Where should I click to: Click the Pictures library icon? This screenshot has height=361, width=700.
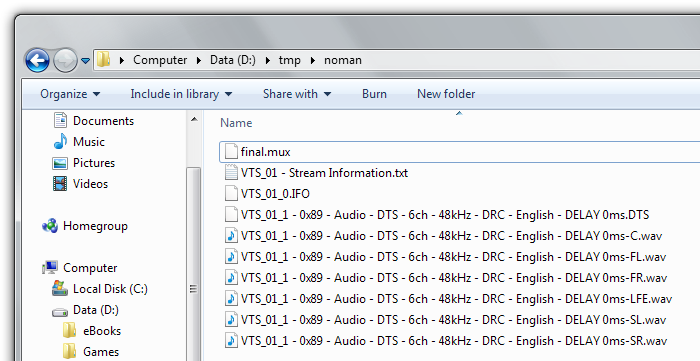coord(60,163)
